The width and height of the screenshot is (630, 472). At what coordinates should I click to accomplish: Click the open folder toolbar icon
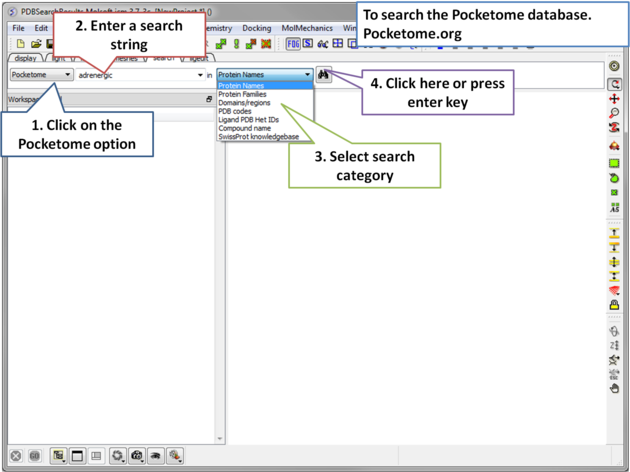(36, 44)
